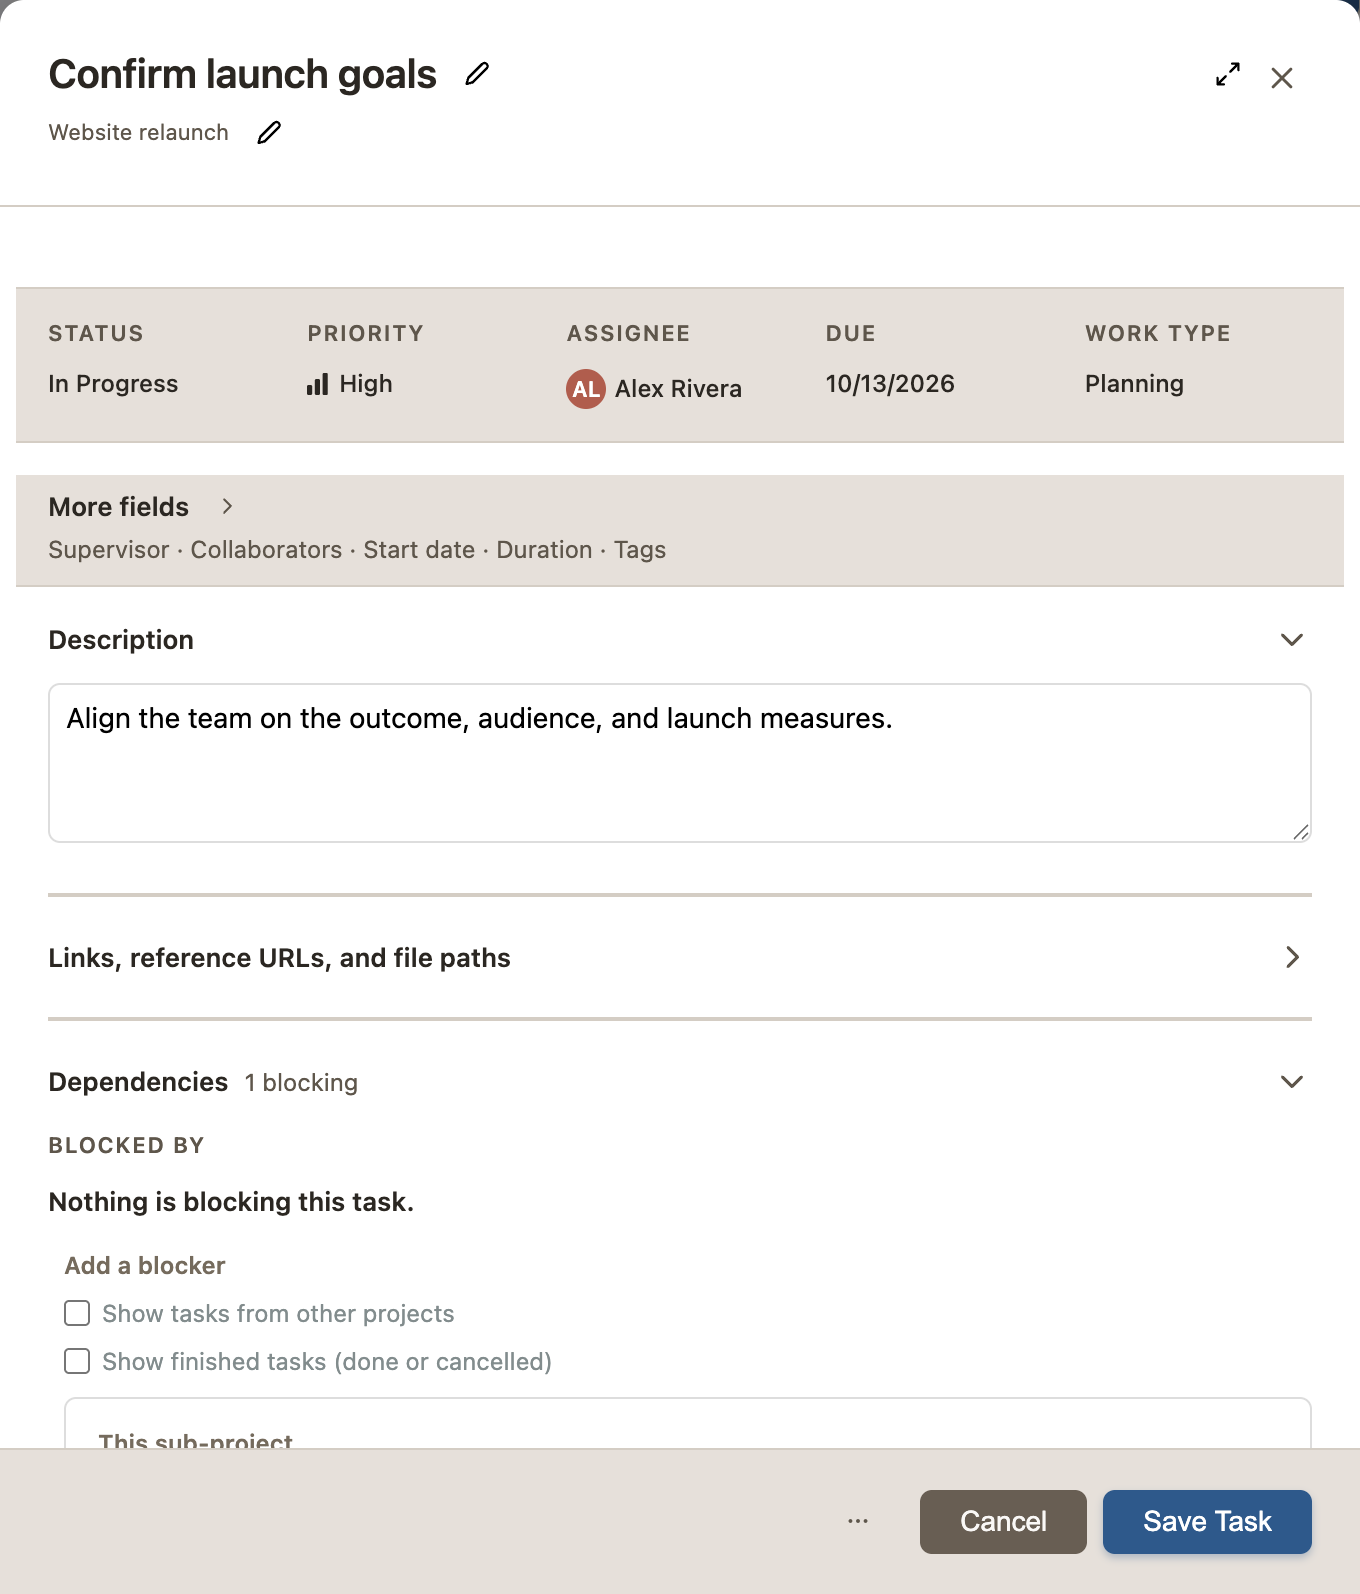
Task: Click the 1 blocking count label
Action: (x=301, y=1083)
